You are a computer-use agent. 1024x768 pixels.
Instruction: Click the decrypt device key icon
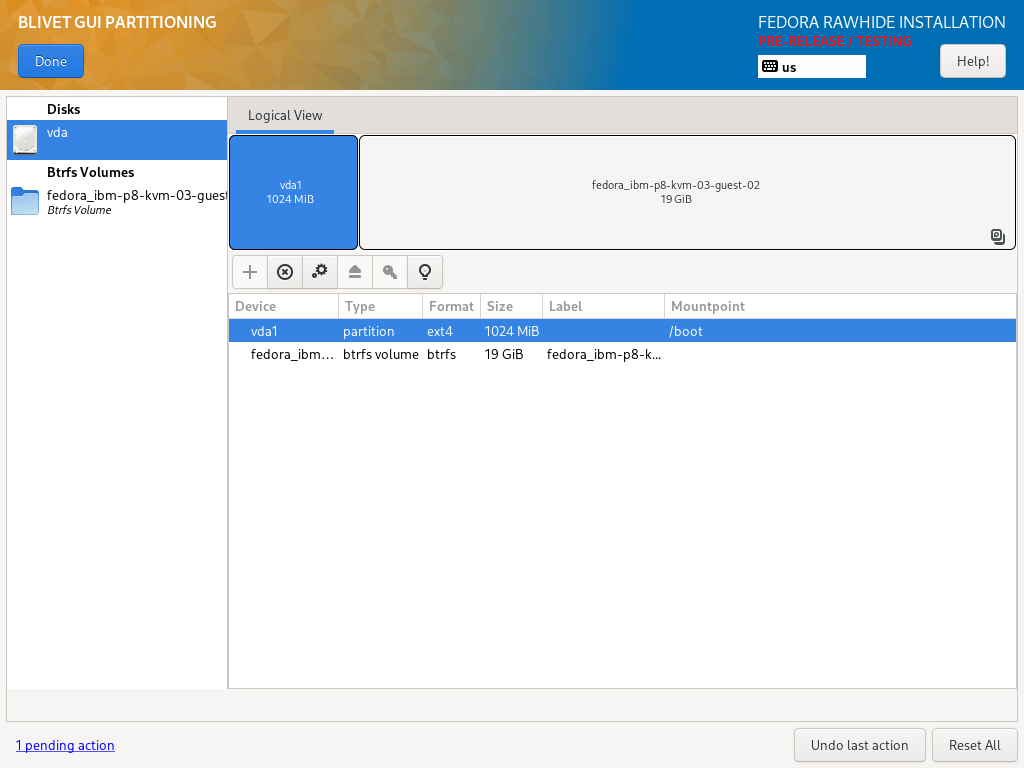pyautogui.click(x=390, y=272)
